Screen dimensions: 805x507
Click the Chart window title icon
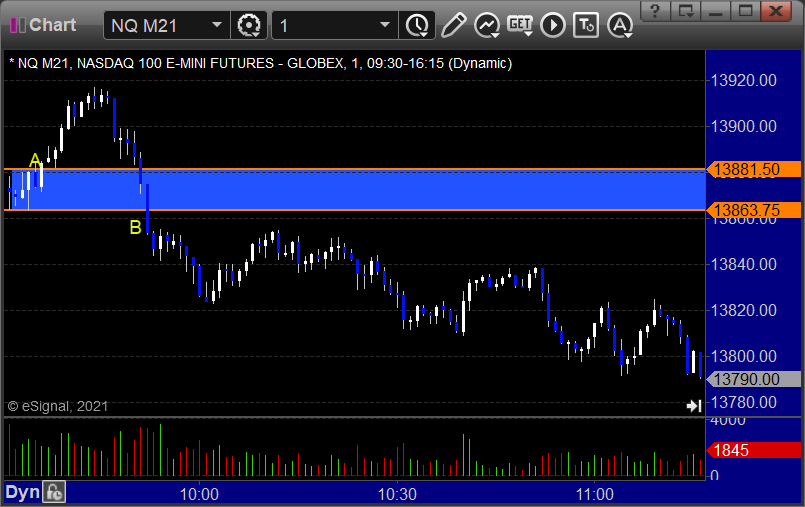(x=18, y=25)
